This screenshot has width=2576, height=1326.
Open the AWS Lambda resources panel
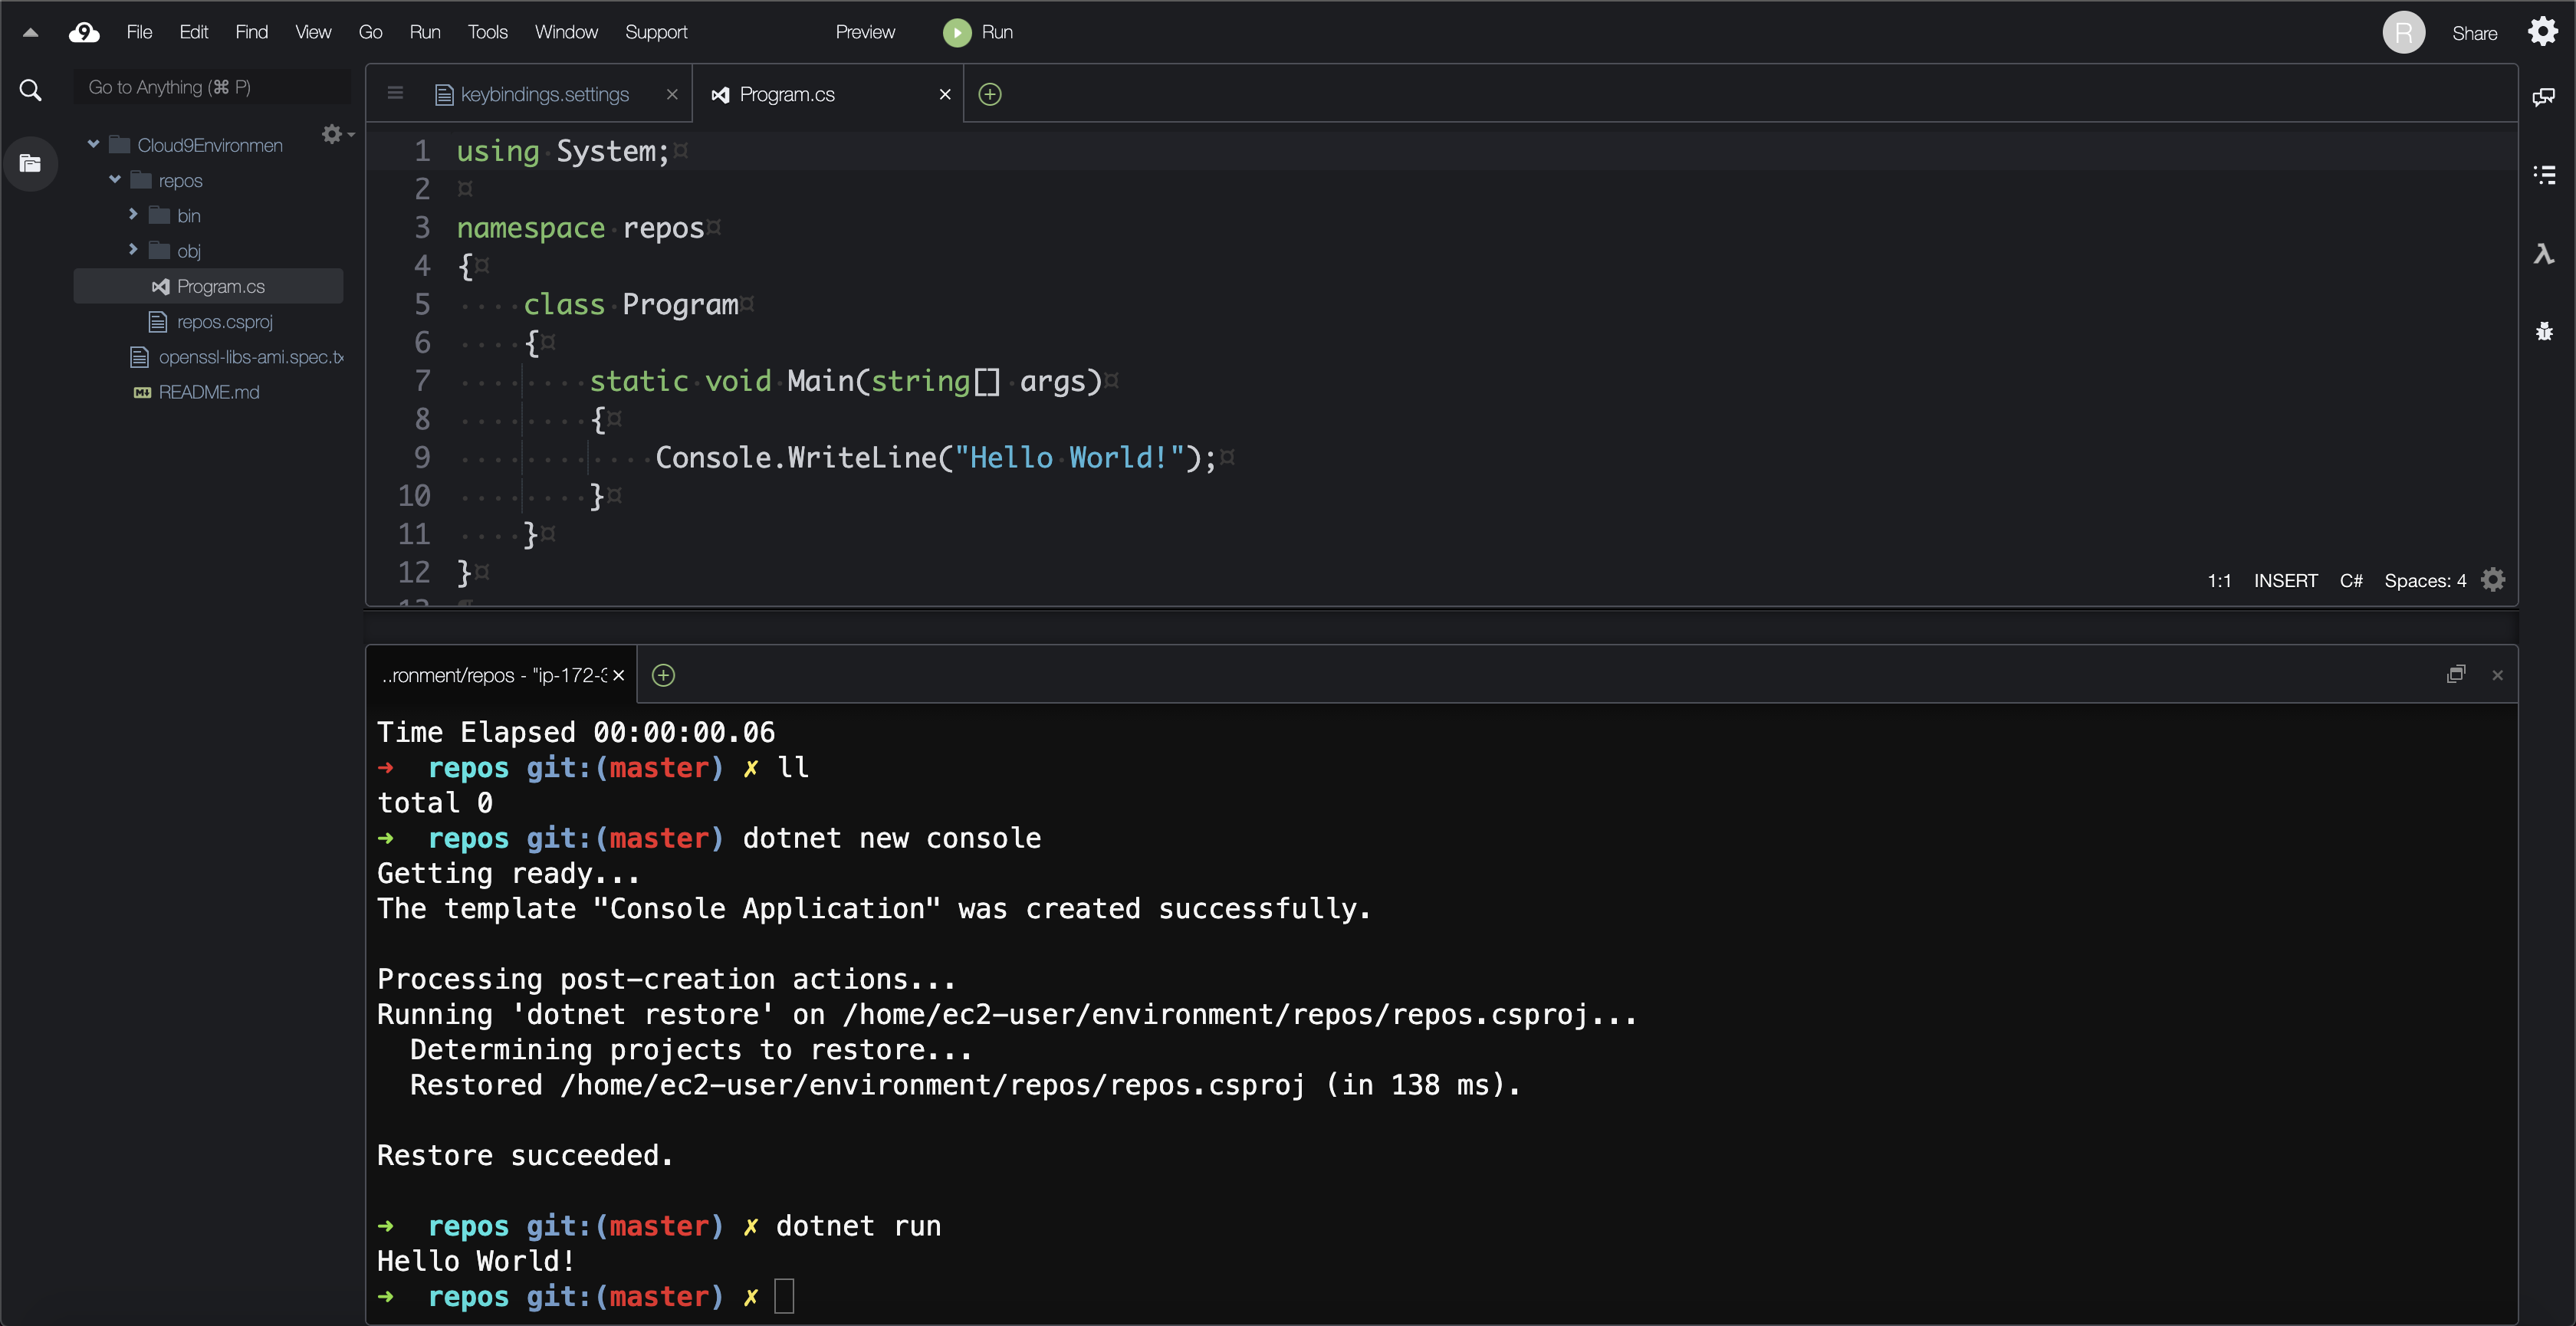[x=2544, y=253]
